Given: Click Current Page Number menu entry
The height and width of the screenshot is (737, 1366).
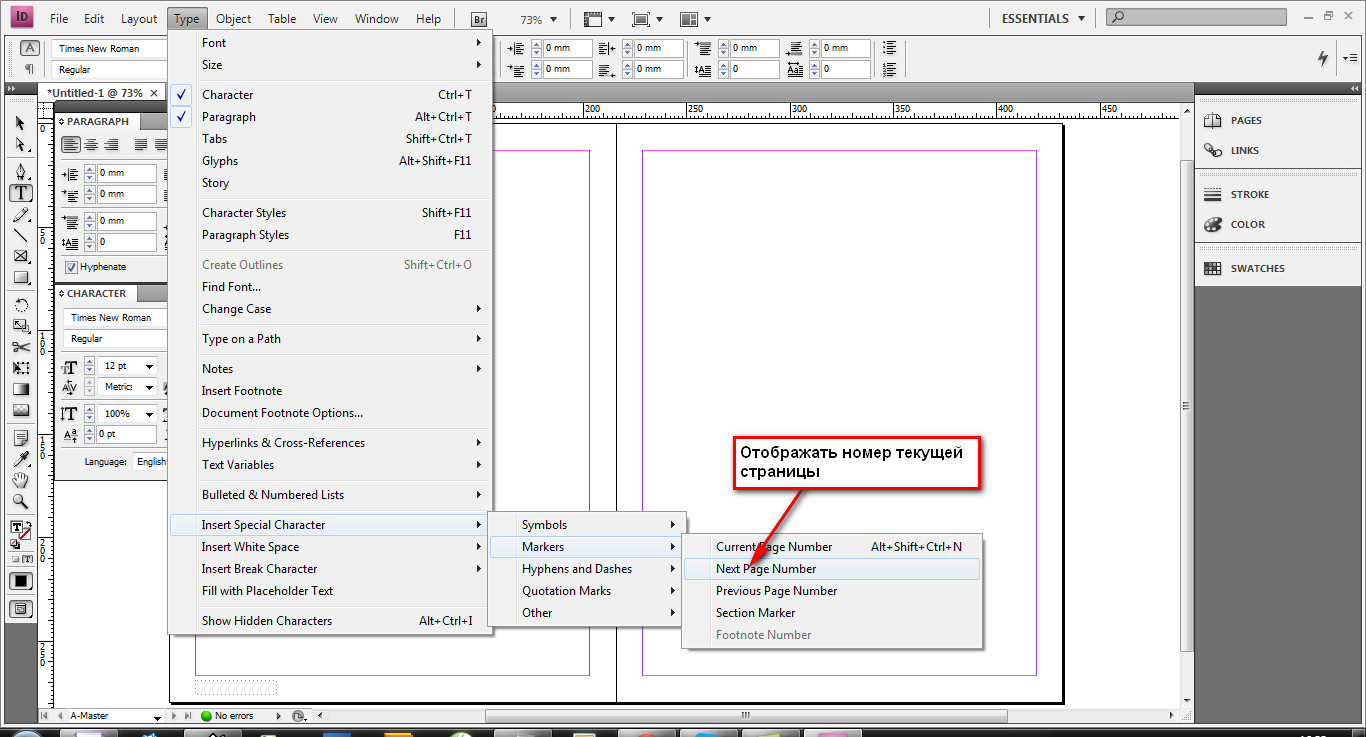Looking at the screenshot, I should tap(774, 547).
